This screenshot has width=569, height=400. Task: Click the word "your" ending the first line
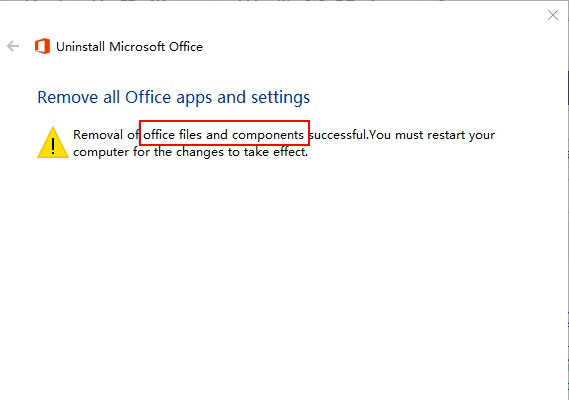pyautogui.click(x=482, y=136)
